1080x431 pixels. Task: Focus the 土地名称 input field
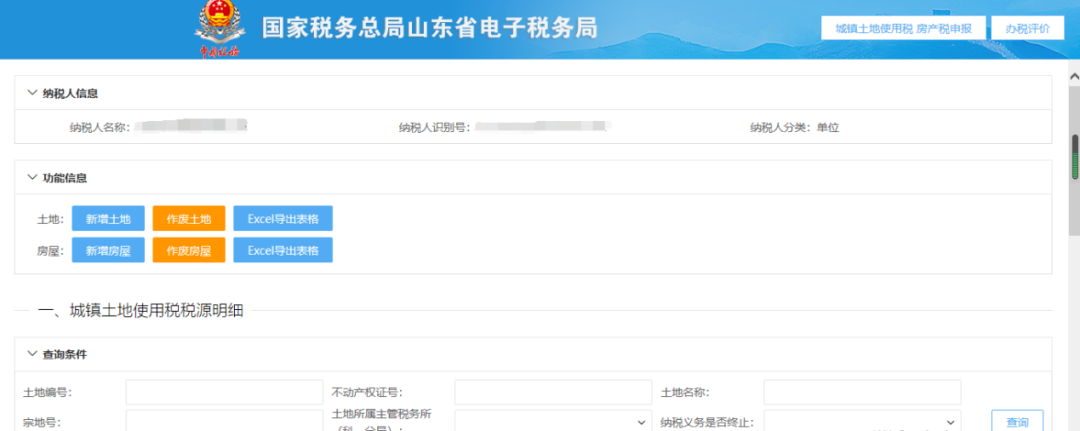862,392
